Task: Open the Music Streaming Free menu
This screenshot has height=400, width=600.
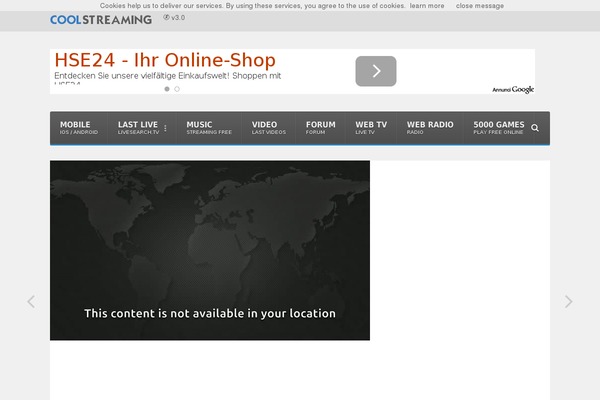Action: coord(208,128)
